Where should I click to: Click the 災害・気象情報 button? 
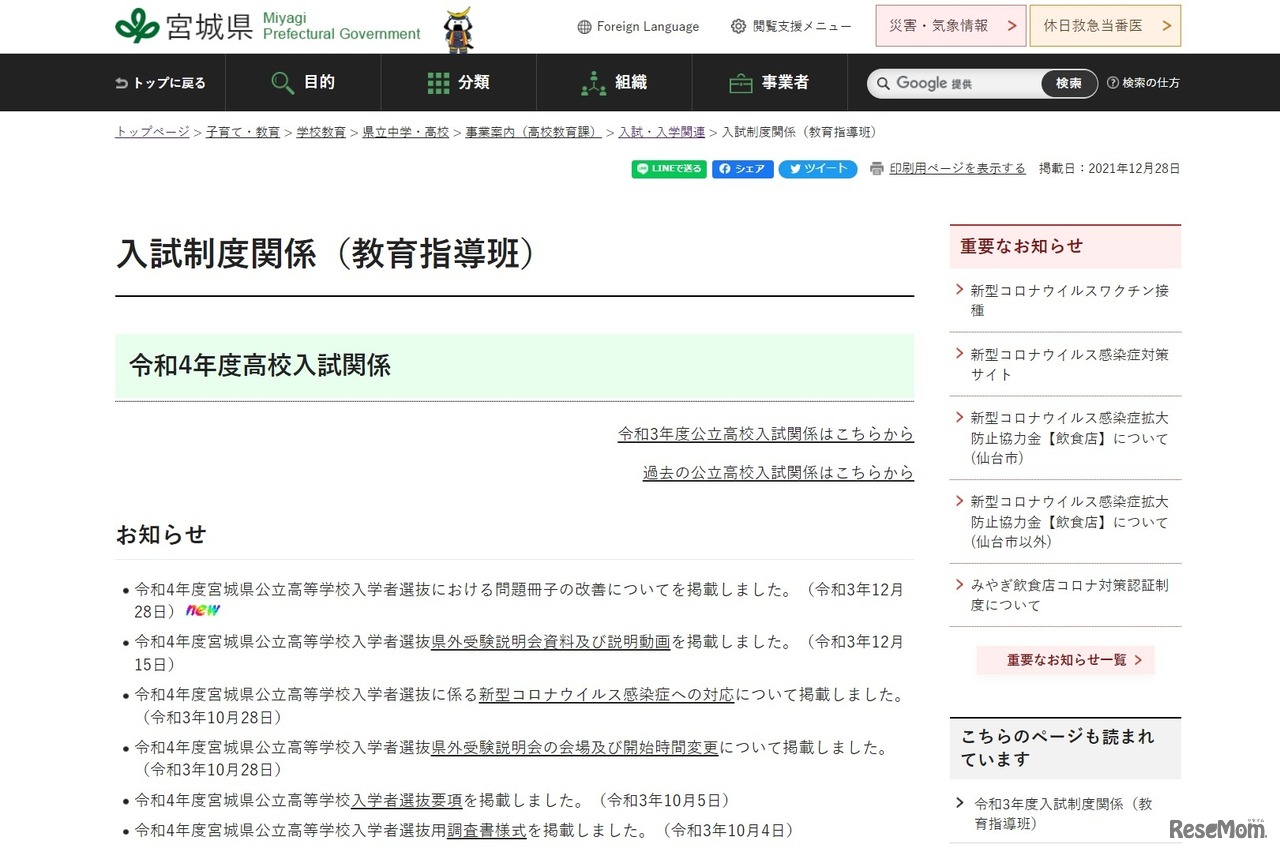pyautogui.click(x=950, y=26)
